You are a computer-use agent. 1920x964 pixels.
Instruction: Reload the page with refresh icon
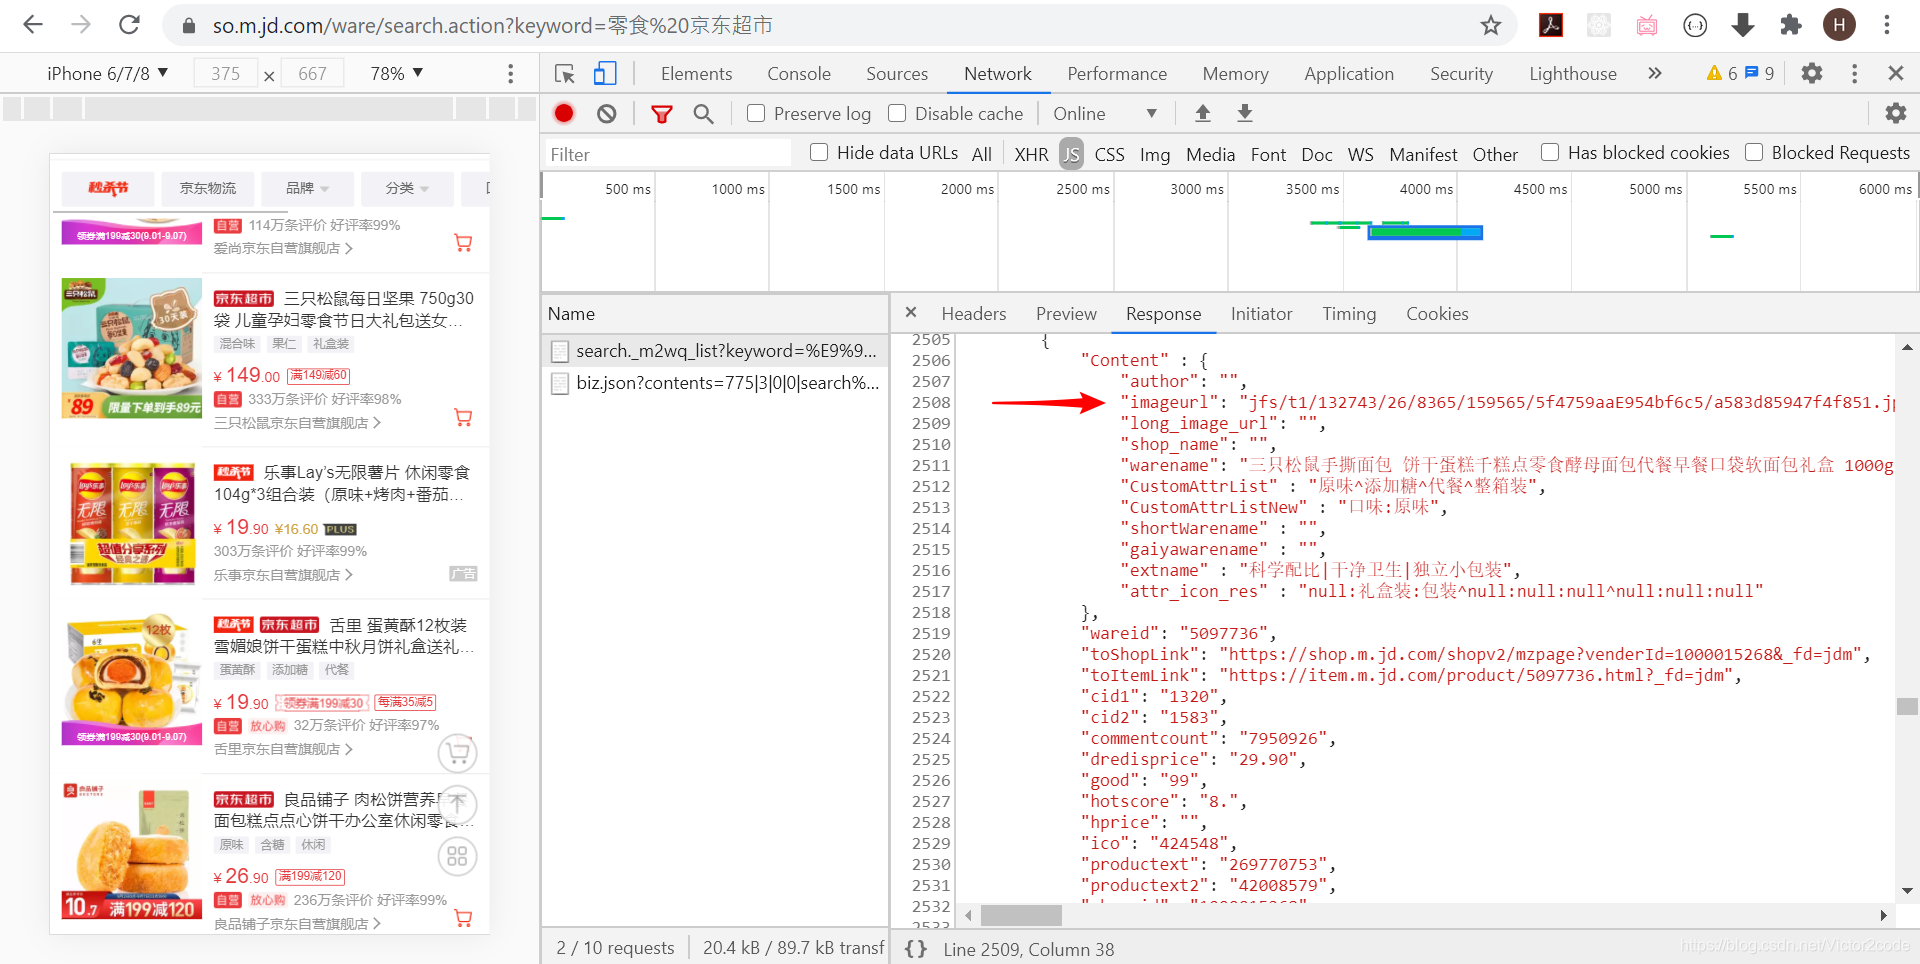coord(129,25)
